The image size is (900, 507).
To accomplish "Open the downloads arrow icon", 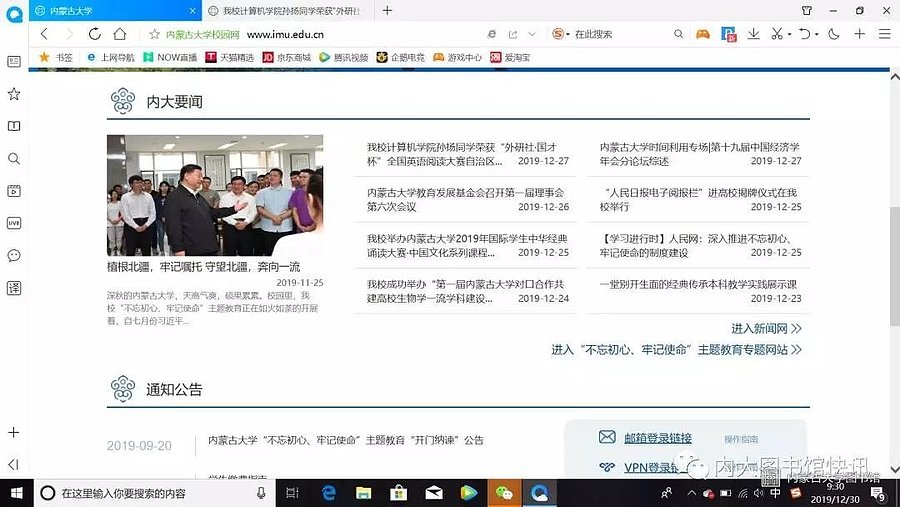I will coord(754,34).
